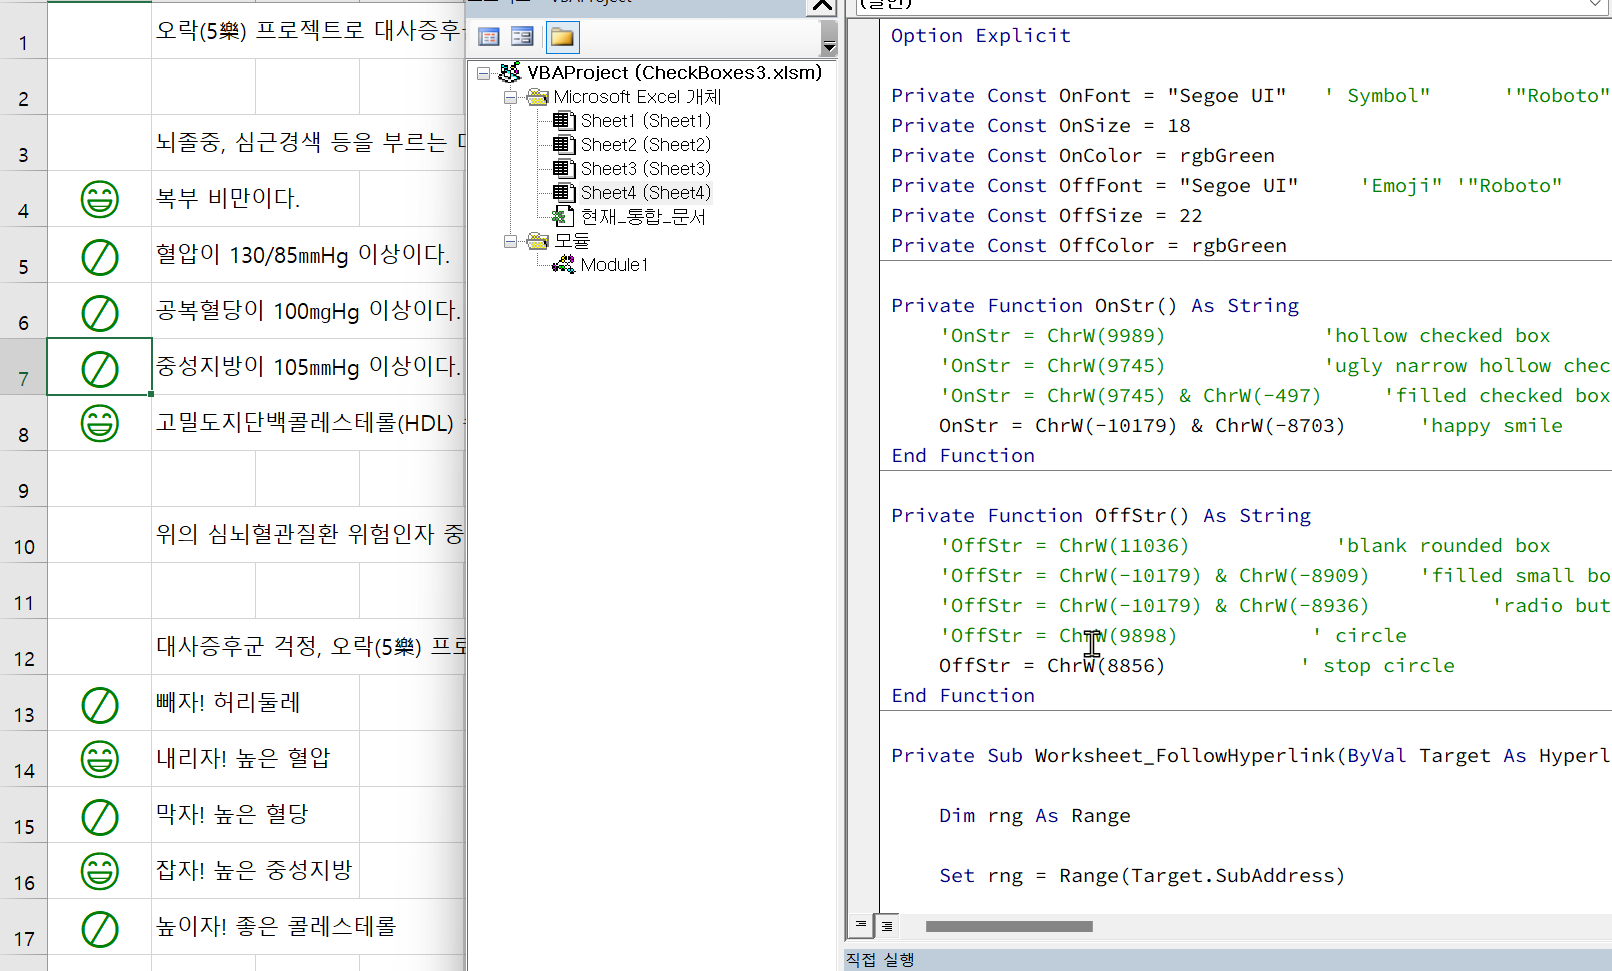Click the Private Function OnStr() declaration
The width and height of the screenshot is (1612, 971).
pos(1095,306)
